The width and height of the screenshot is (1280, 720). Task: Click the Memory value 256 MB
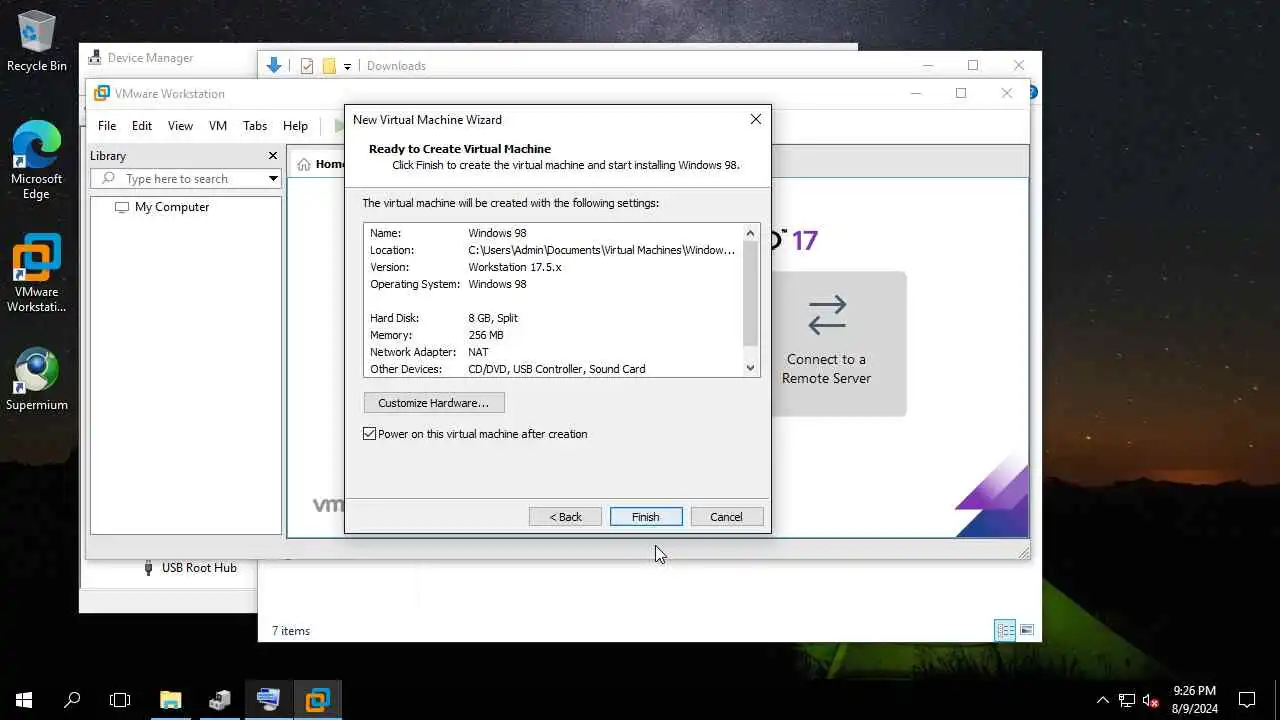(x=486, y=335)
